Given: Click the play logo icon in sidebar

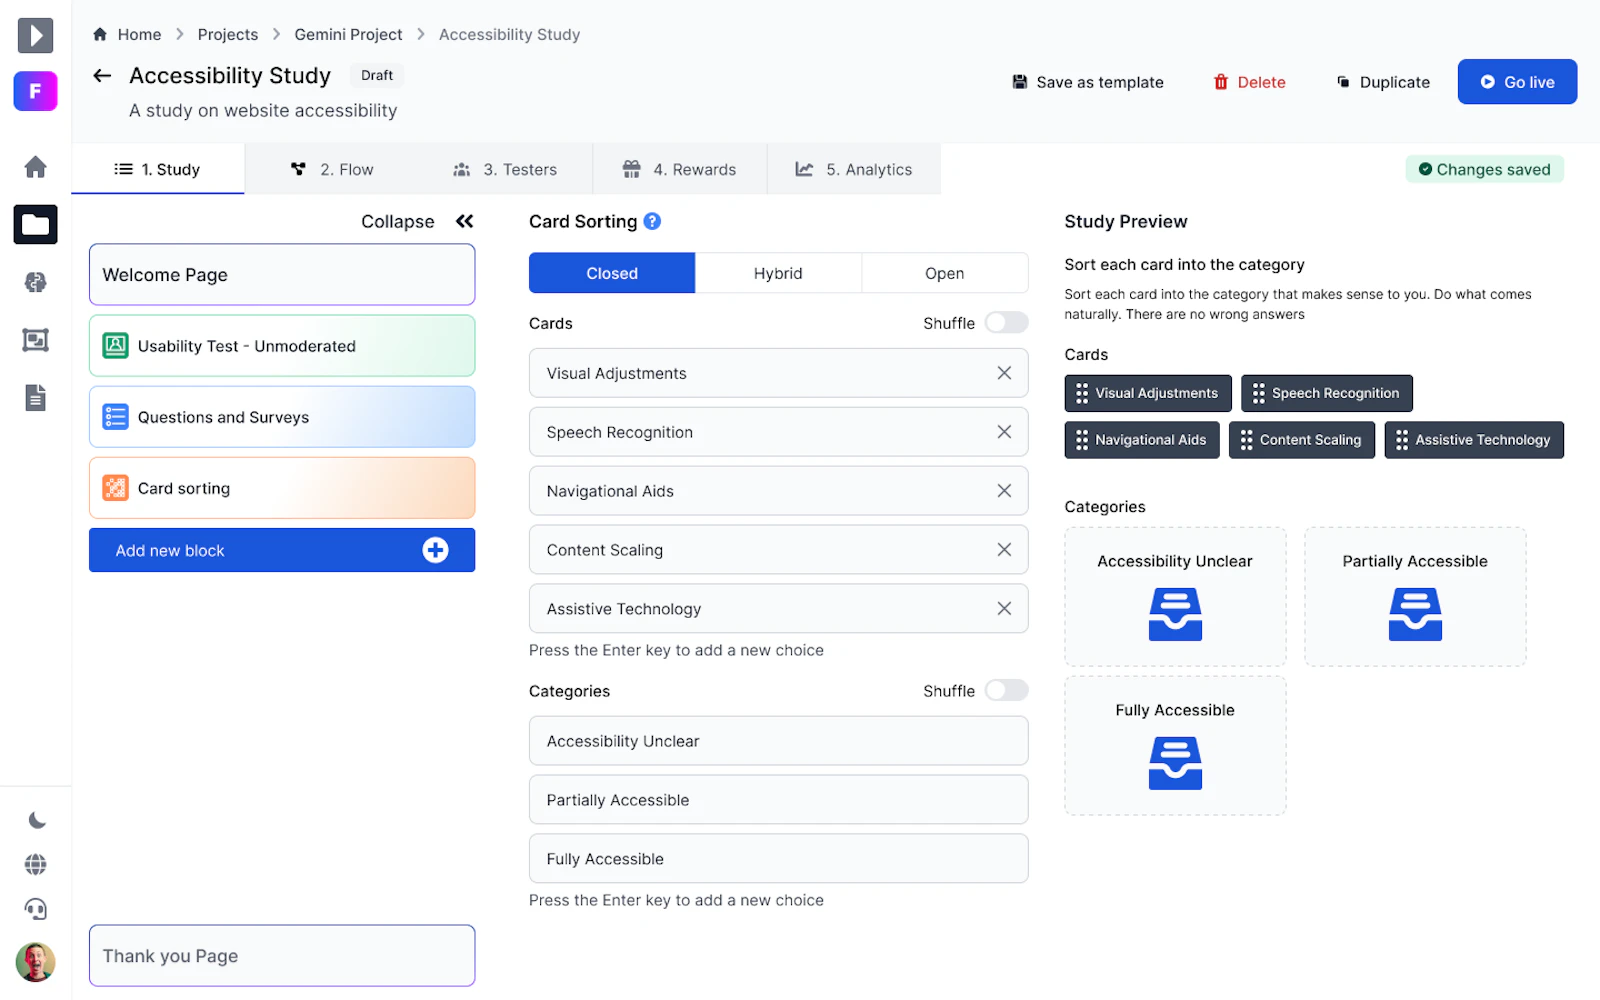Looking at the screenshot, I should (35, 35).
